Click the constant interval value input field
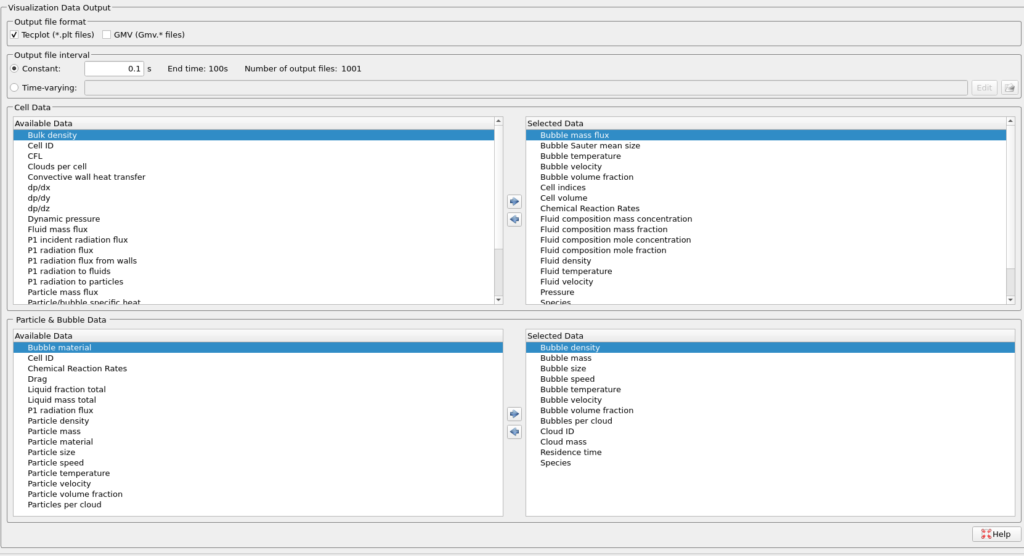Image resolution: width=1024 pixels, height=556 pixels. point(113,69)
